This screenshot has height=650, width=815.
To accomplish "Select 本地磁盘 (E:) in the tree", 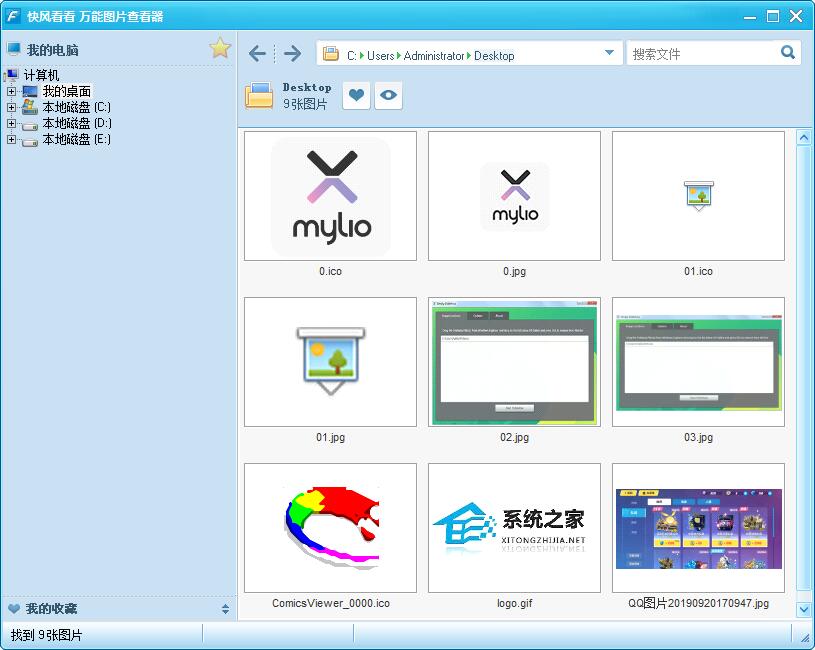I will pyautogui.click(x=76, y=139).
